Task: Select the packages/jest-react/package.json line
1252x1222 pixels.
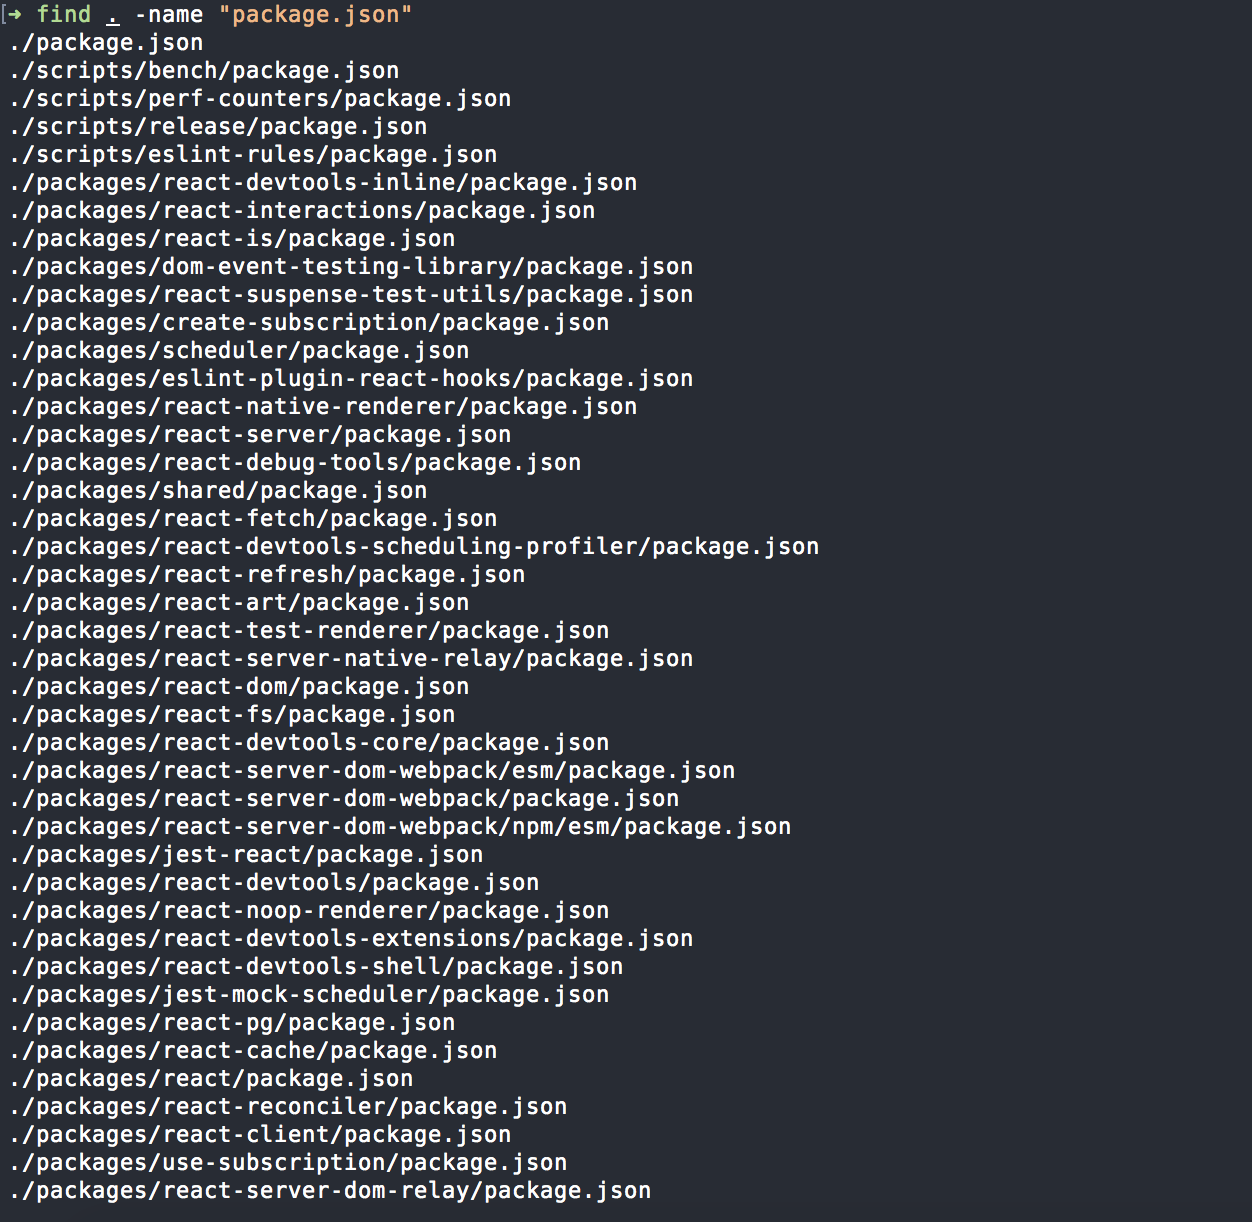Action: (x=246, y=854)
